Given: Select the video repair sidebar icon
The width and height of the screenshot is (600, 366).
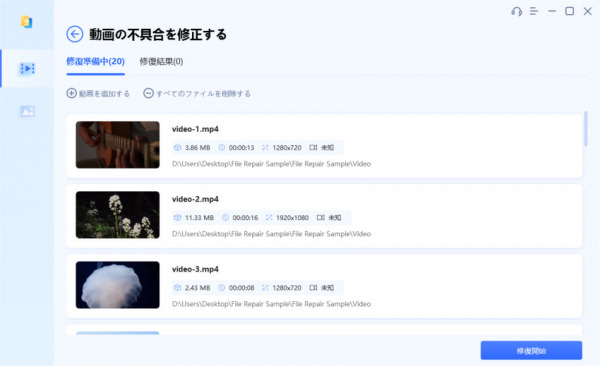Looking at the screenshot, I should pos(27,69).
